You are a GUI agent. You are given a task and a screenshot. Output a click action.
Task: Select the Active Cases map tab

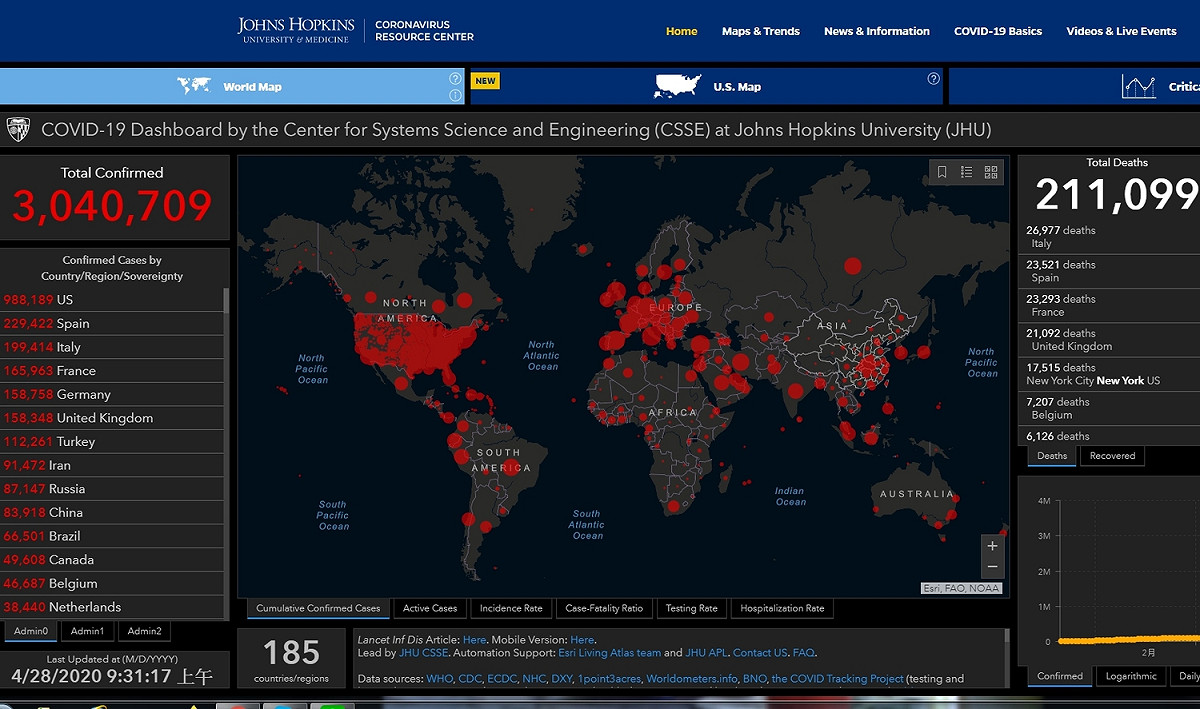[x=430, y=608]
